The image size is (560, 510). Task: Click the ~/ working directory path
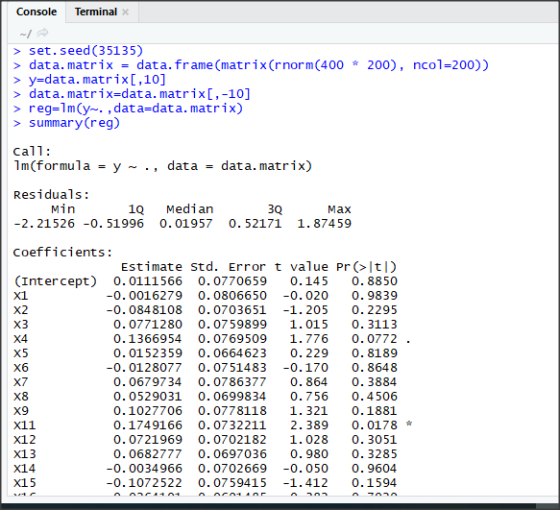pos(25,34)
